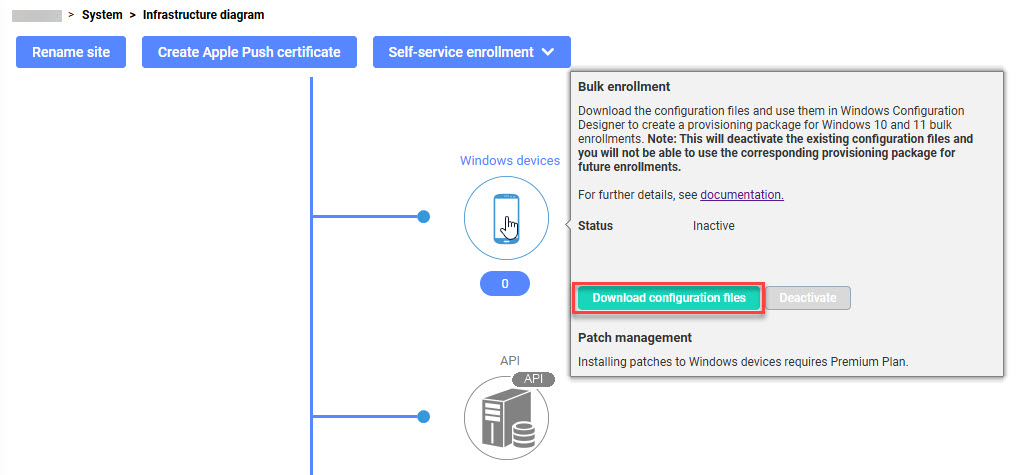The width and height of the screenshot is (1022, 475).
Task: Click the Bulk enrollment heading
Action: pos(624,87)
